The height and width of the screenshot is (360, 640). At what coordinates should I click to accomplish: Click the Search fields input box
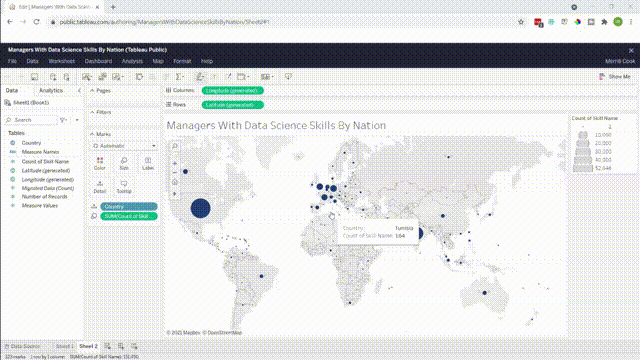(x=31, y=120)
